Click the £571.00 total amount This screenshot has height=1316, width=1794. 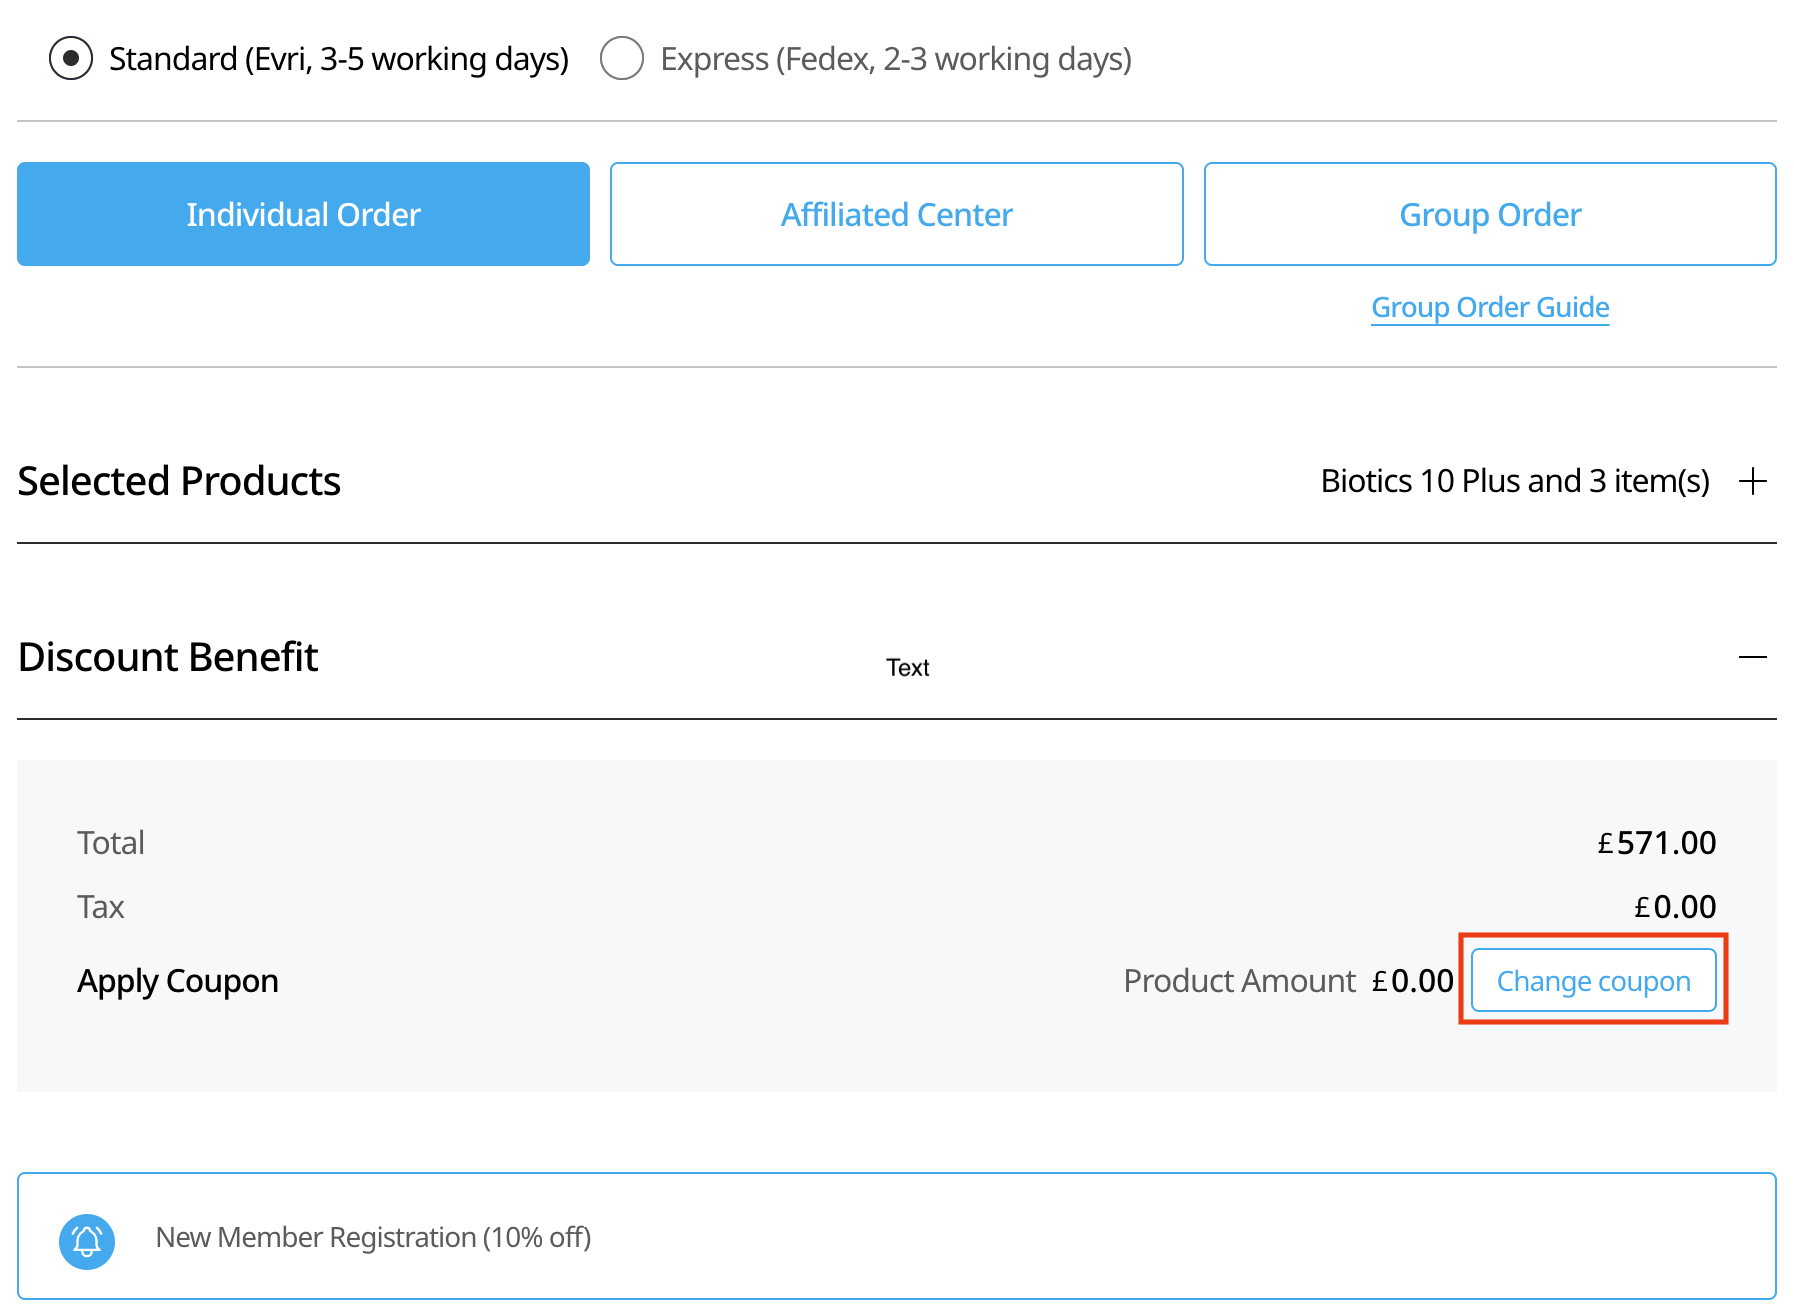pyautogui.click(x=1656, y=843)
